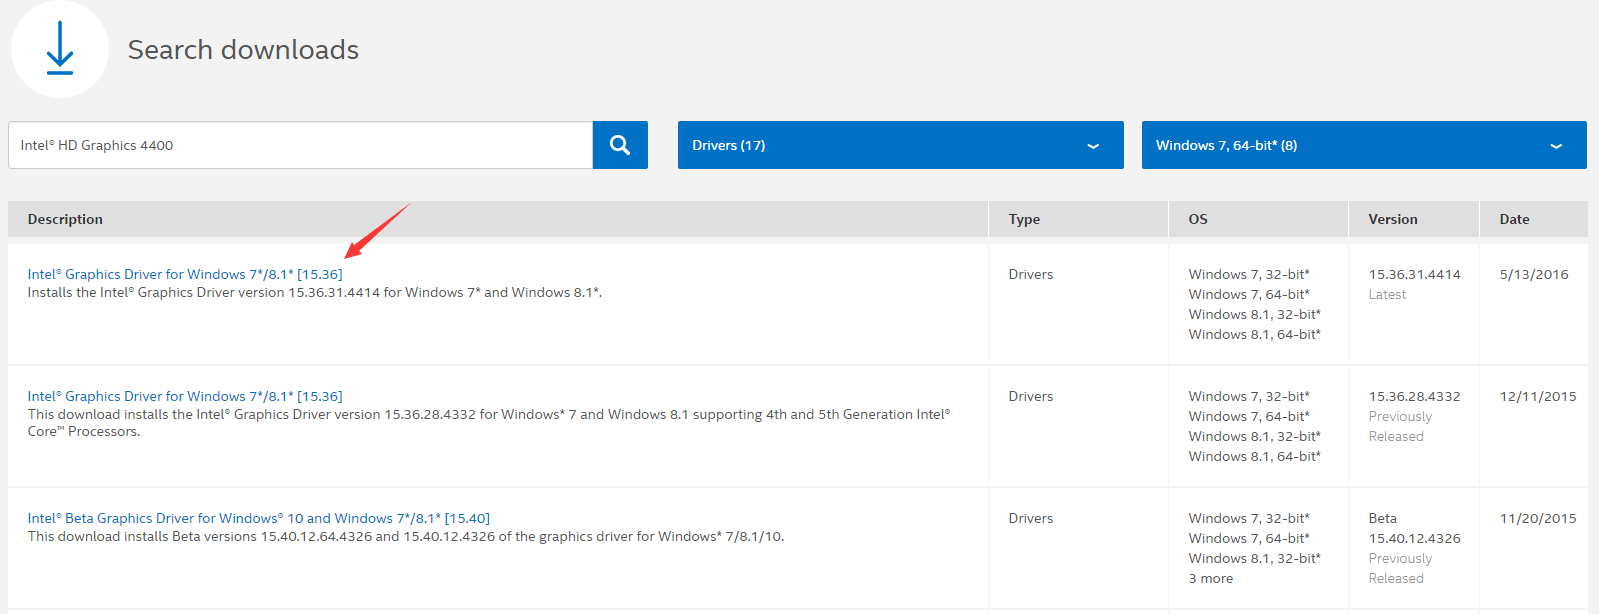Screen dimensions: 1599x614
Task: Click the 'Latest' label under version 15.36.31.4414
Action: 1387,294
